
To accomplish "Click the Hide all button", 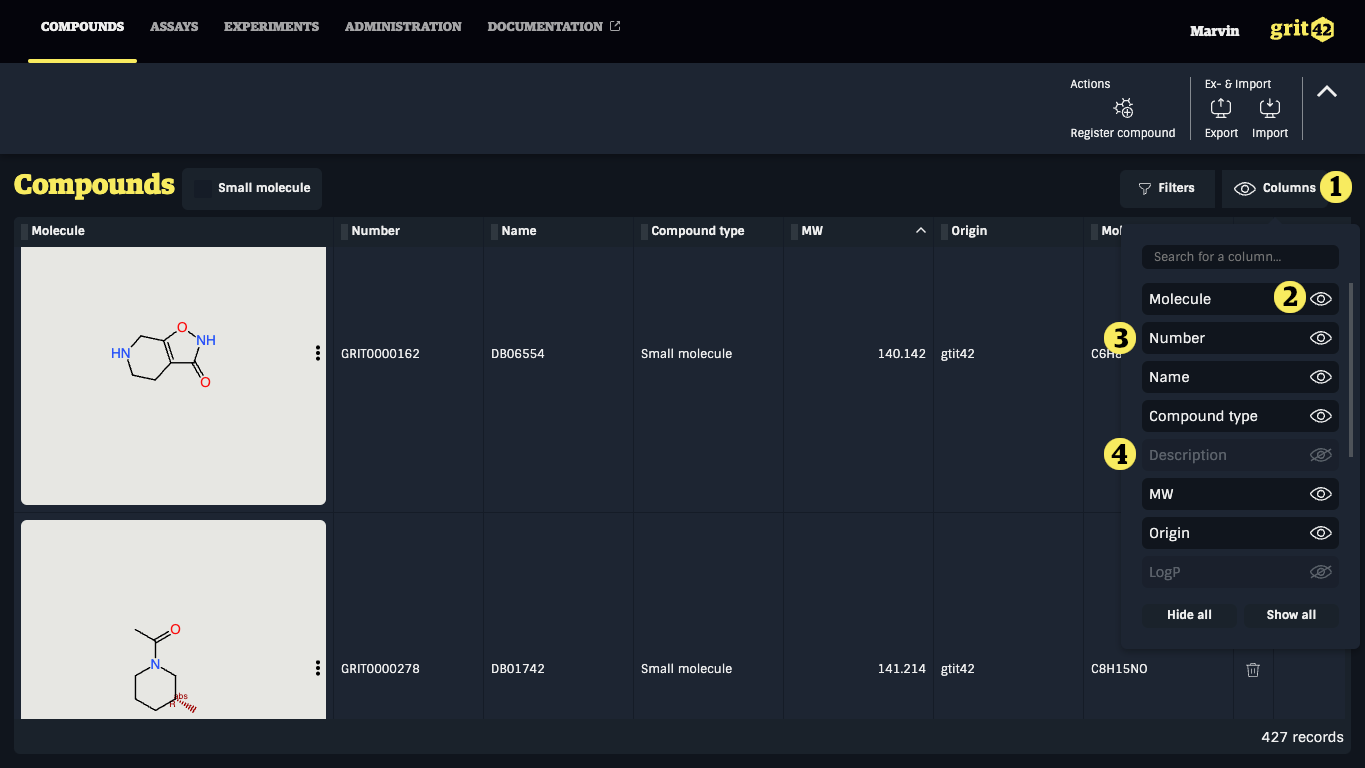I will 1189,615.
